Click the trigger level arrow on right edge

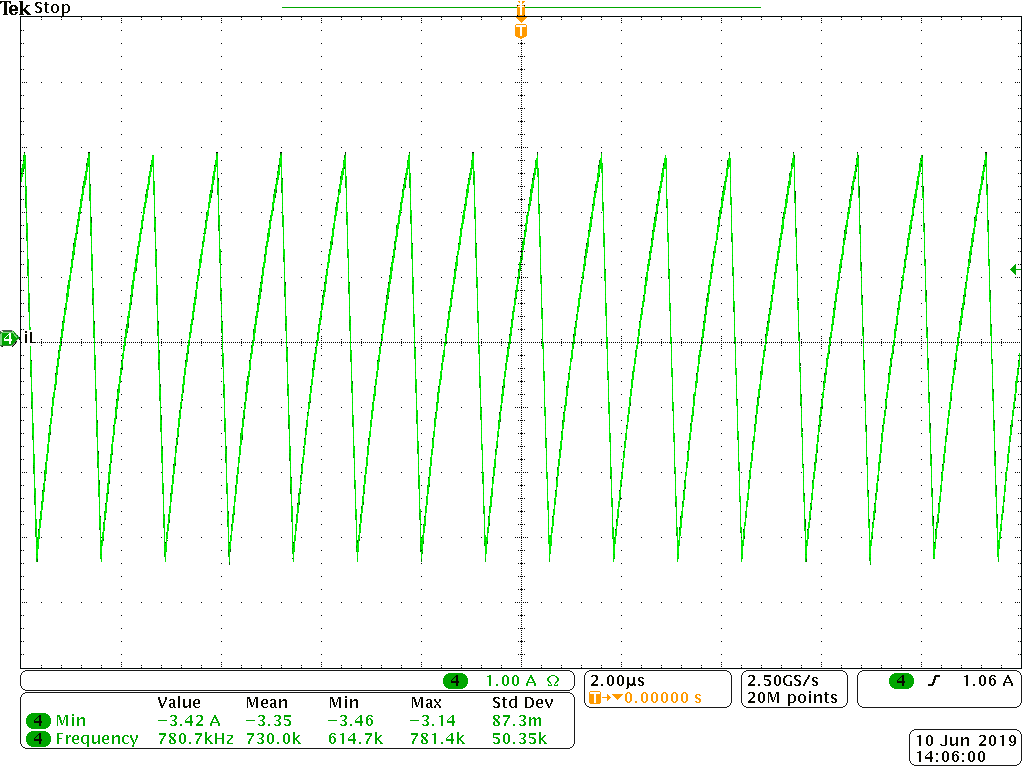(x=1015, y=269)
